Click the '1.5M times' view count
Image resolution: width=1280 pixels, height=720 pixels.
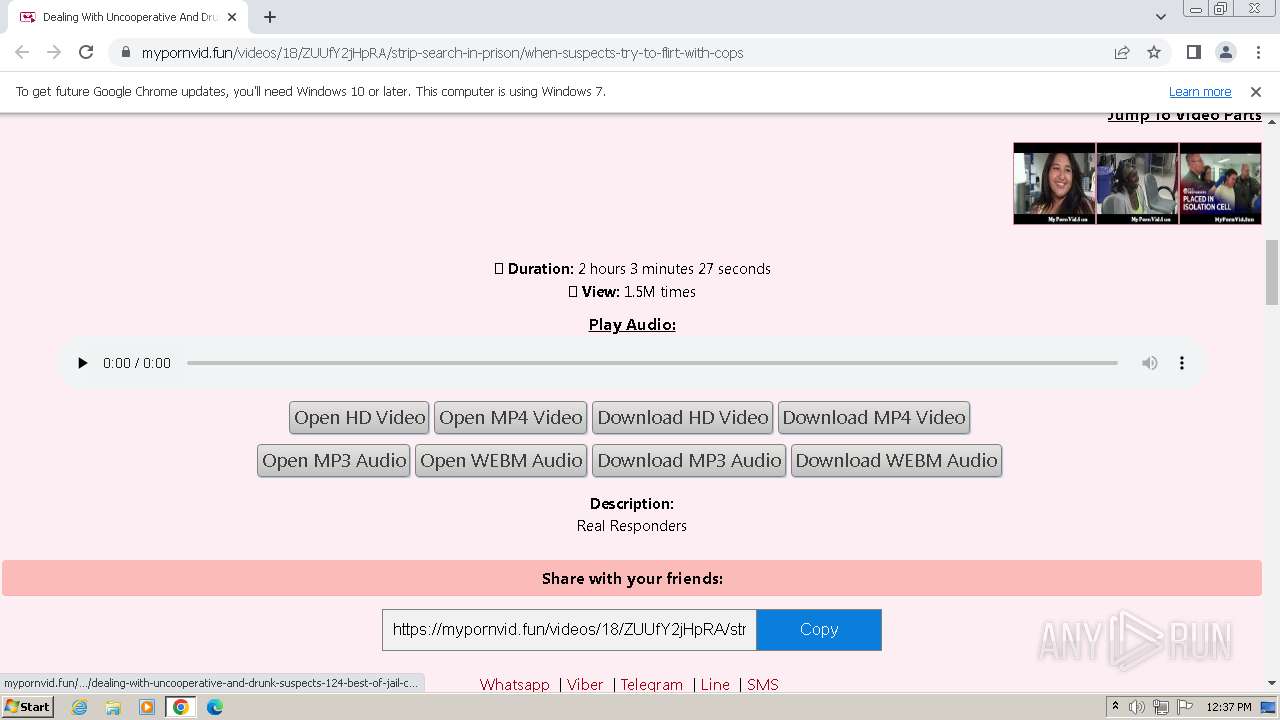[x=660, y=292]
